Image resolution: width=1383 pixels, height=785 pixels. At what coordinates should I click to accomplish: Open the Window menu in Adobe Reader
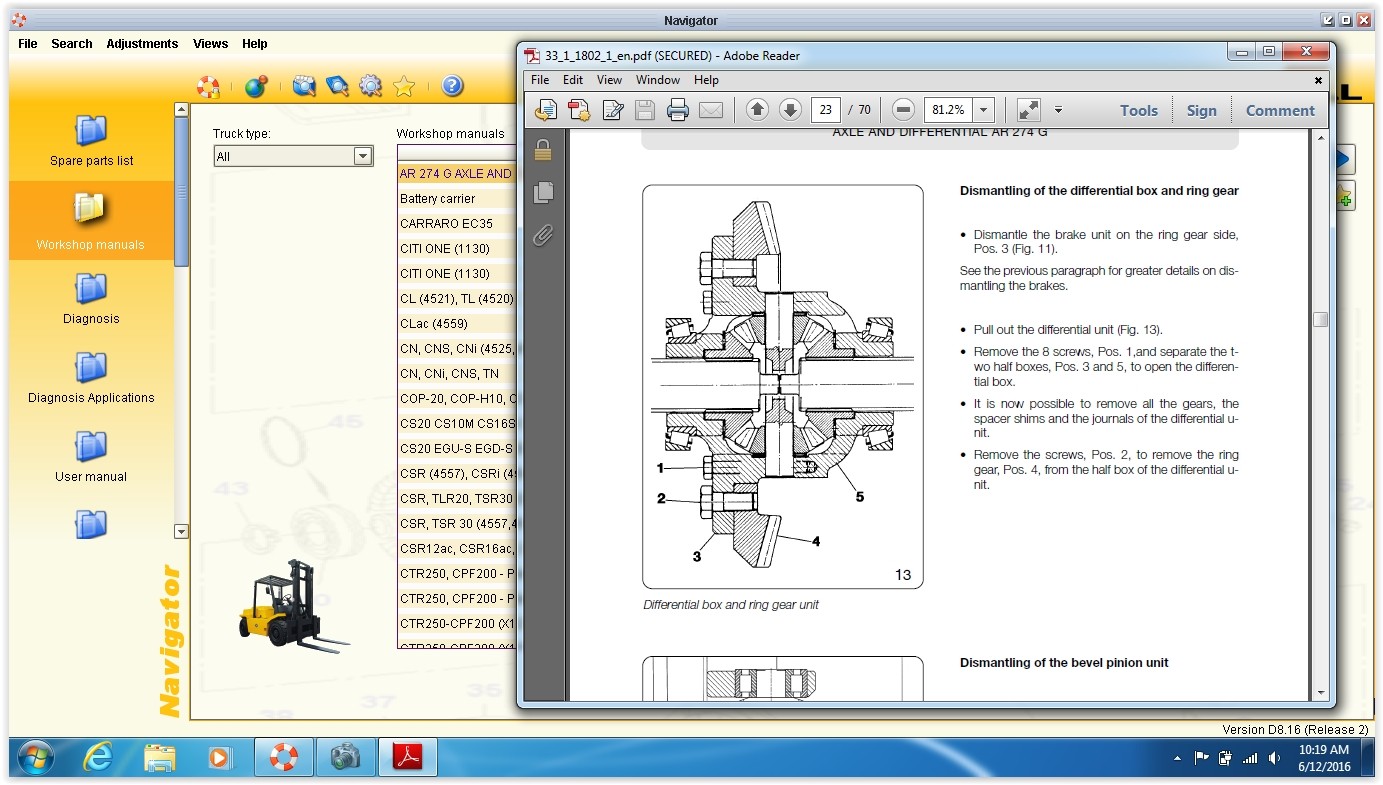(x=658, y=80)
